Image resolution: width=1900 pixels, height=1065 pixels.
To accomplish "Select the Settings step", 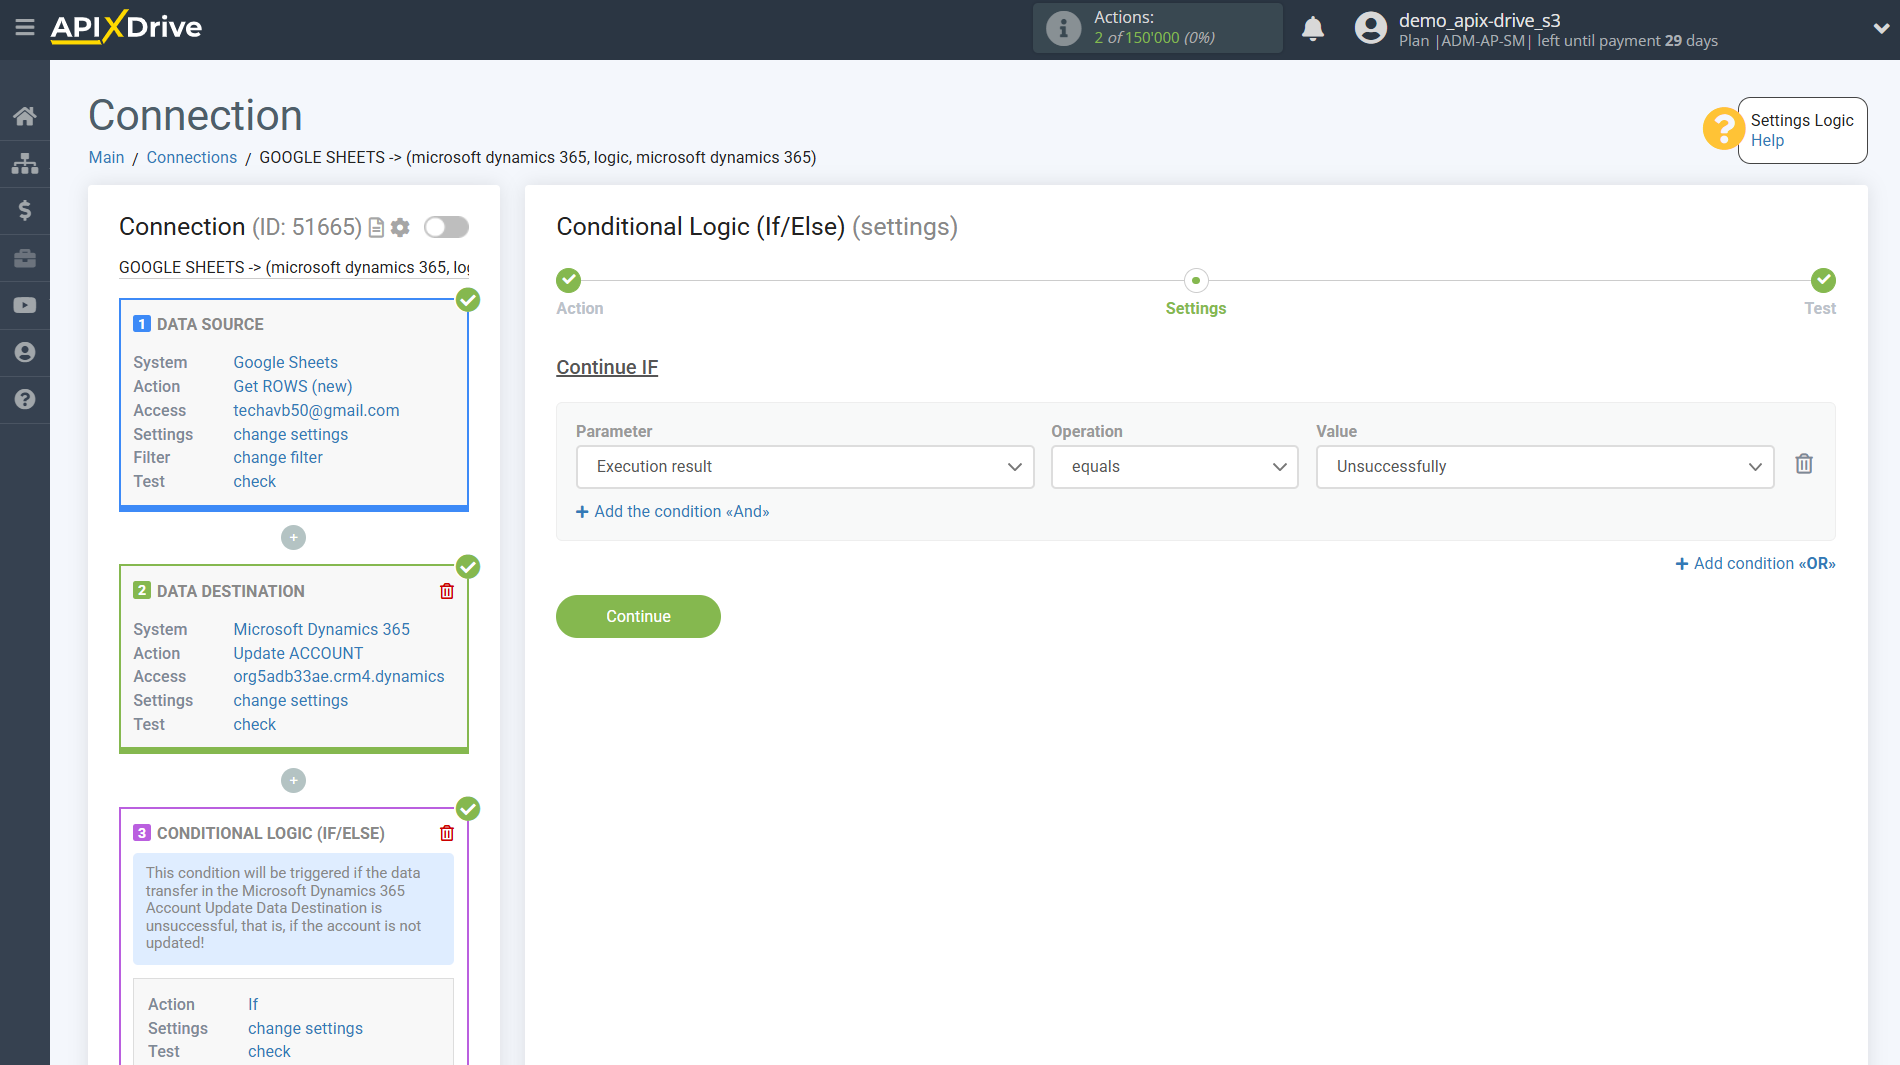I will point(1195,280).
